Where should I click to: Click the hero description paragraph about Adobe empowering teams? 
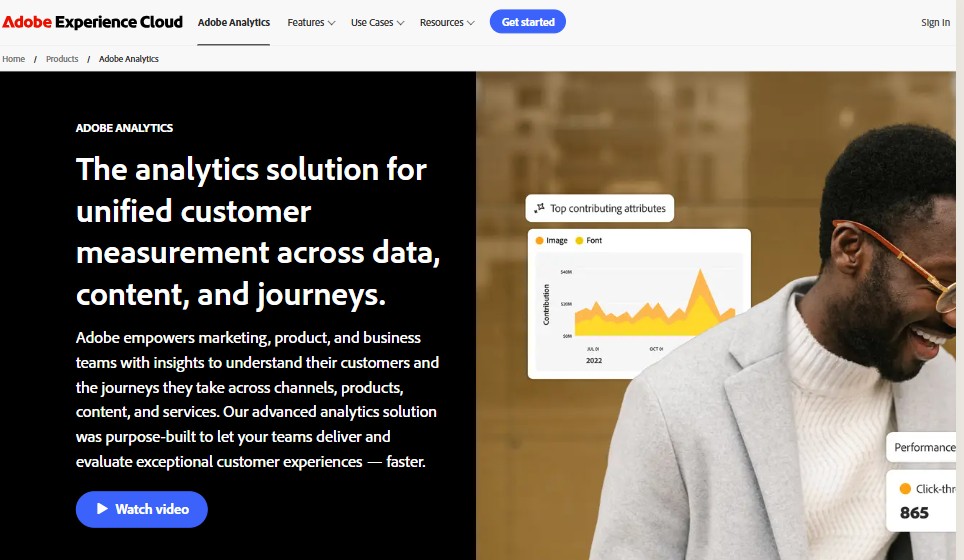click(257, 400)
